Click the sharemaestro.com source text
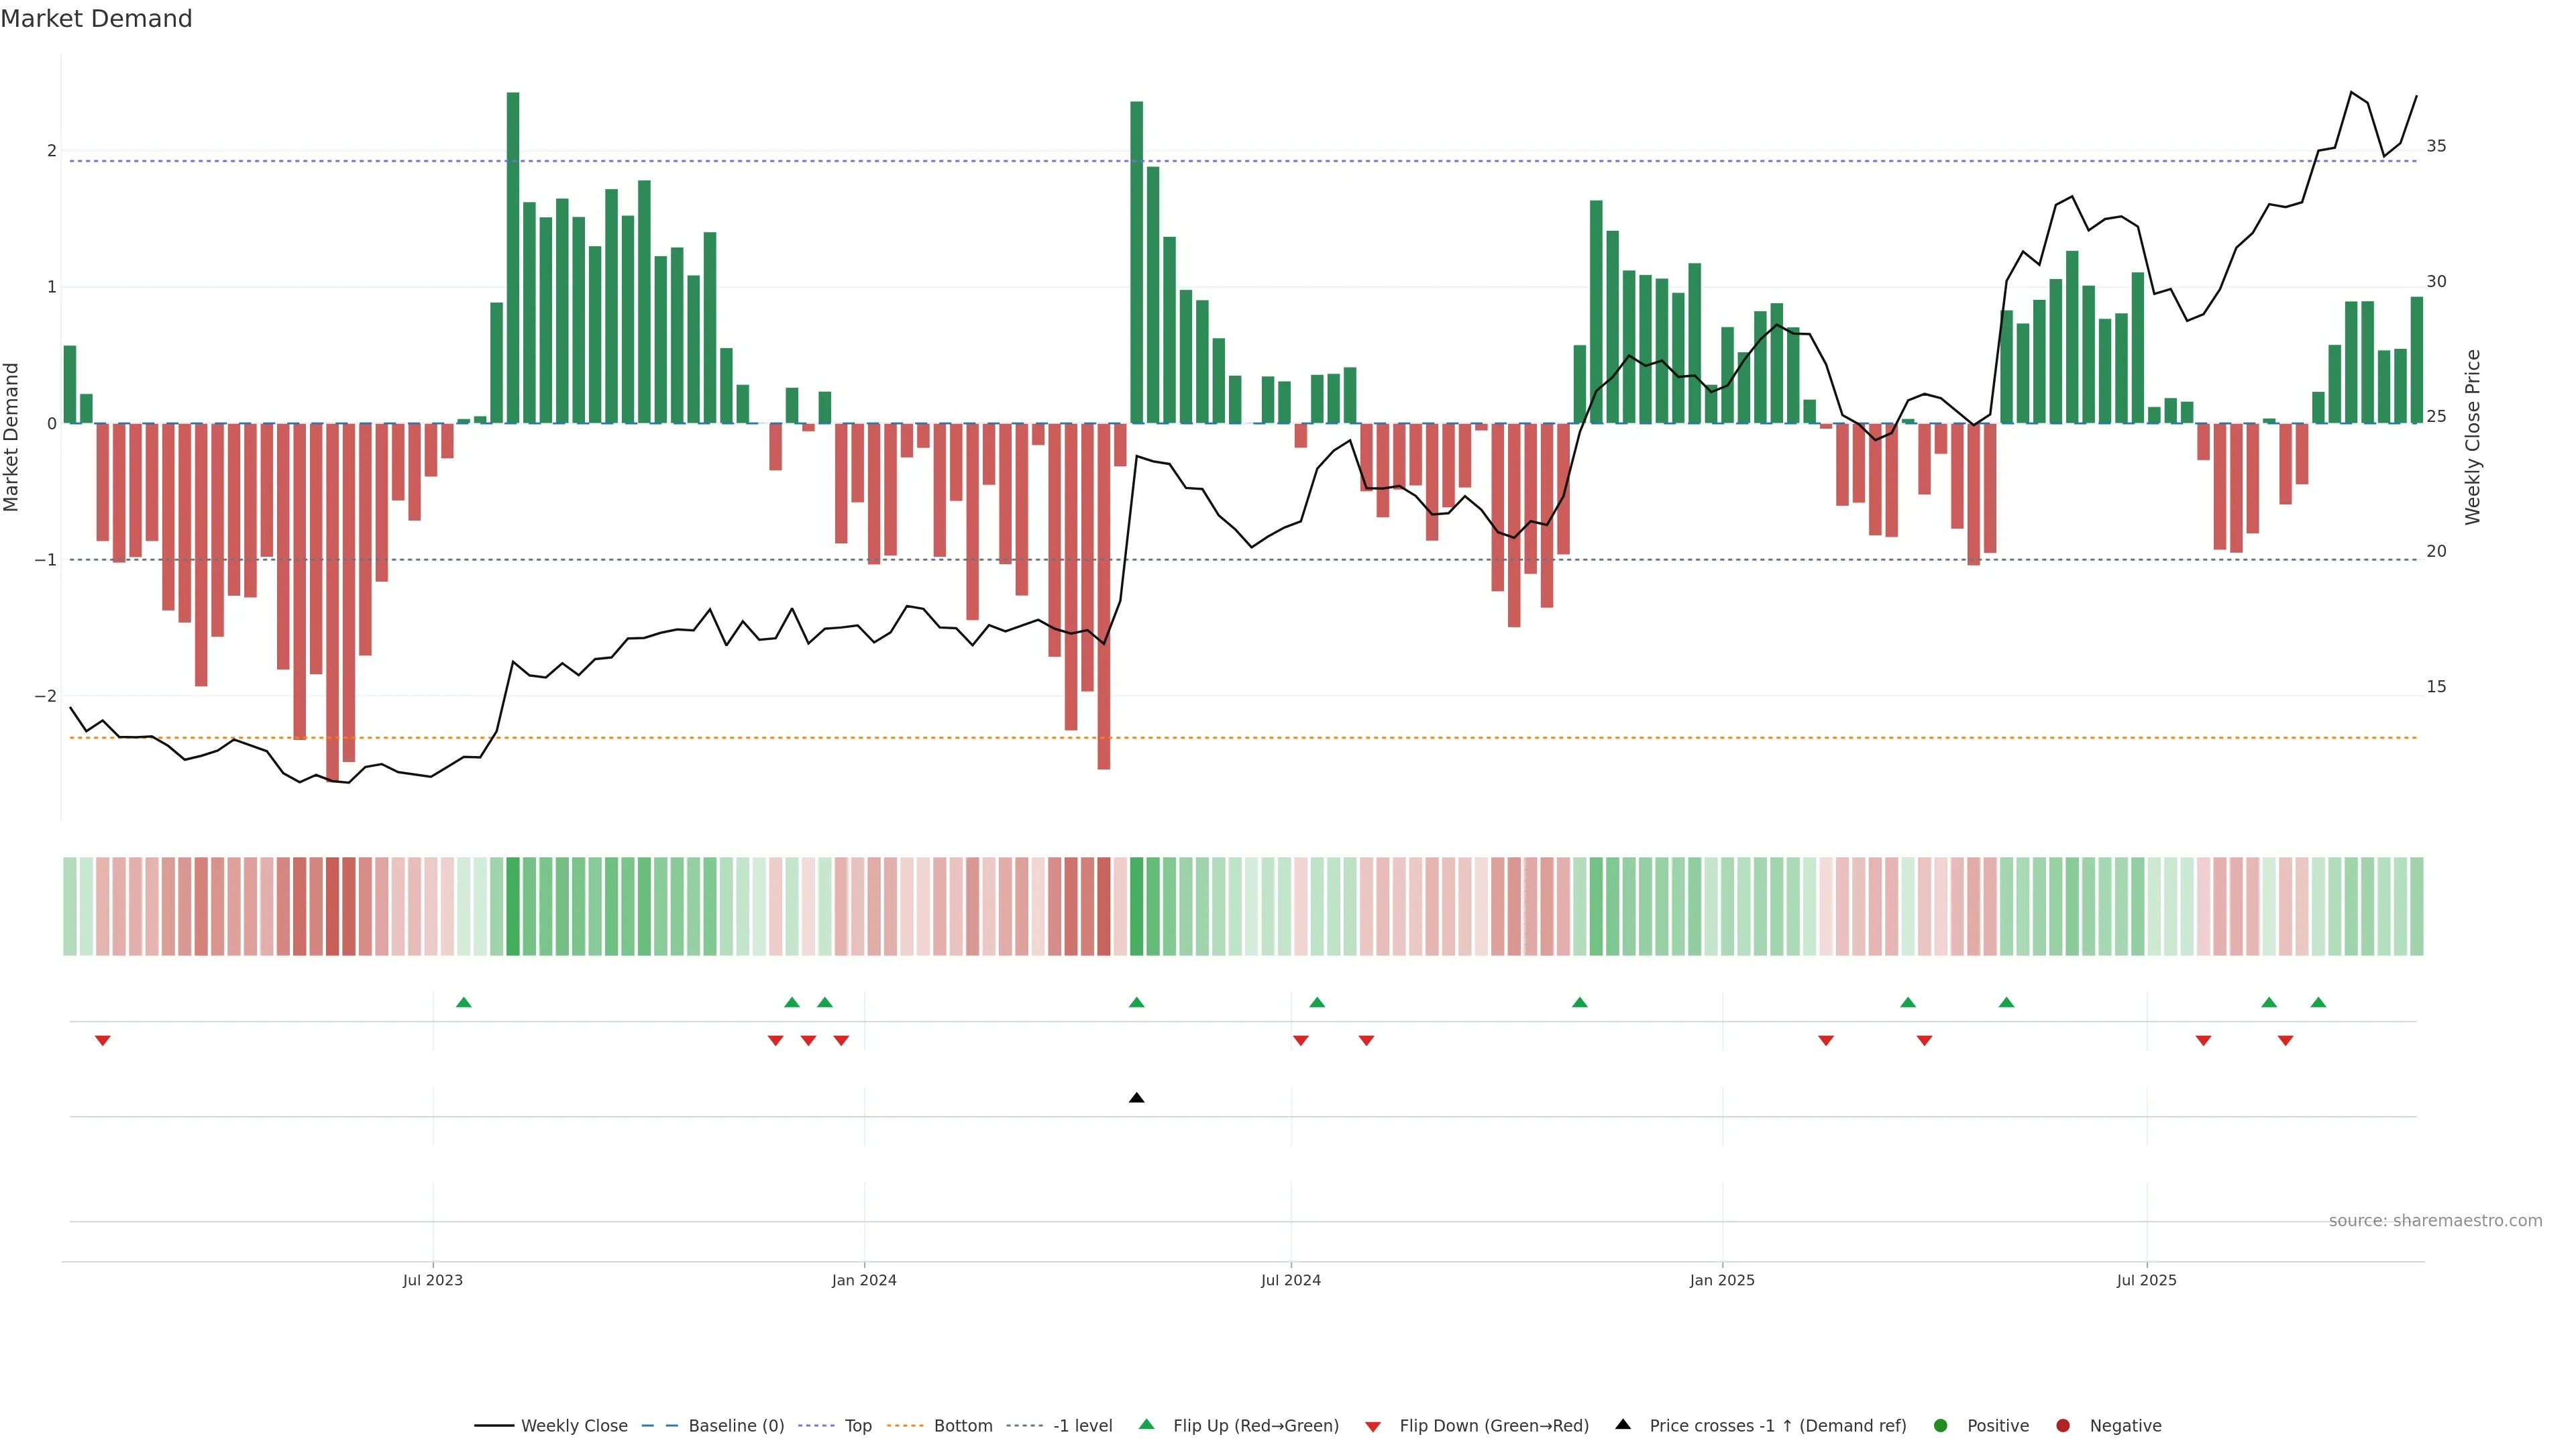Image resolution: width=2576 pixels, height=1449 pixels. coord(2435,1221)
